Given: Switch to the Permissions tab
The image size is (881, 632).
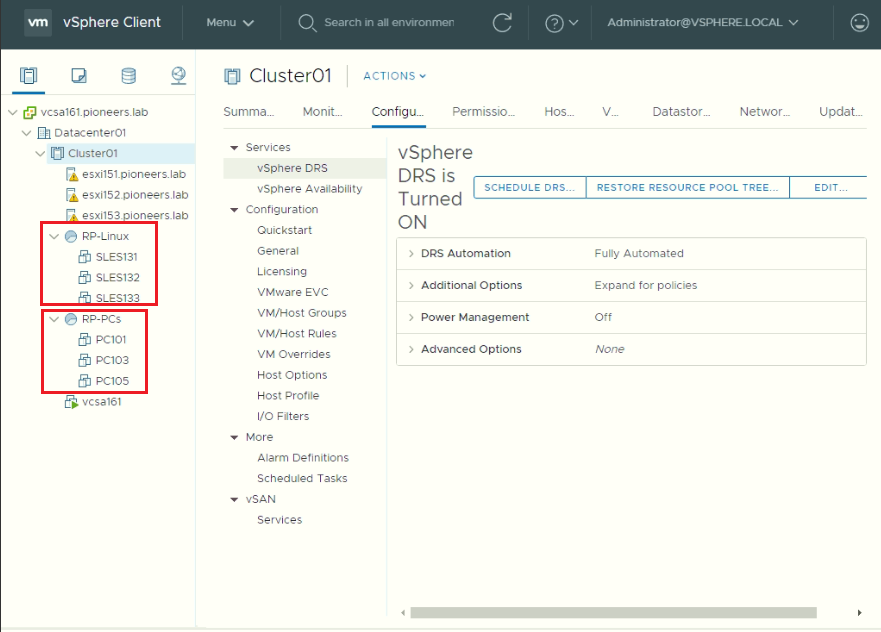Looking at the screenshot, I should coord(484,112).
